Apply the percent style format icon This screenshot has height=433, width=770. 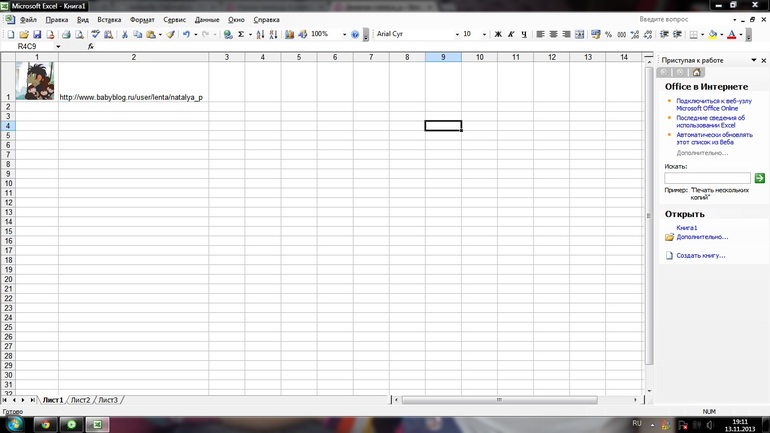pos(608,34)
